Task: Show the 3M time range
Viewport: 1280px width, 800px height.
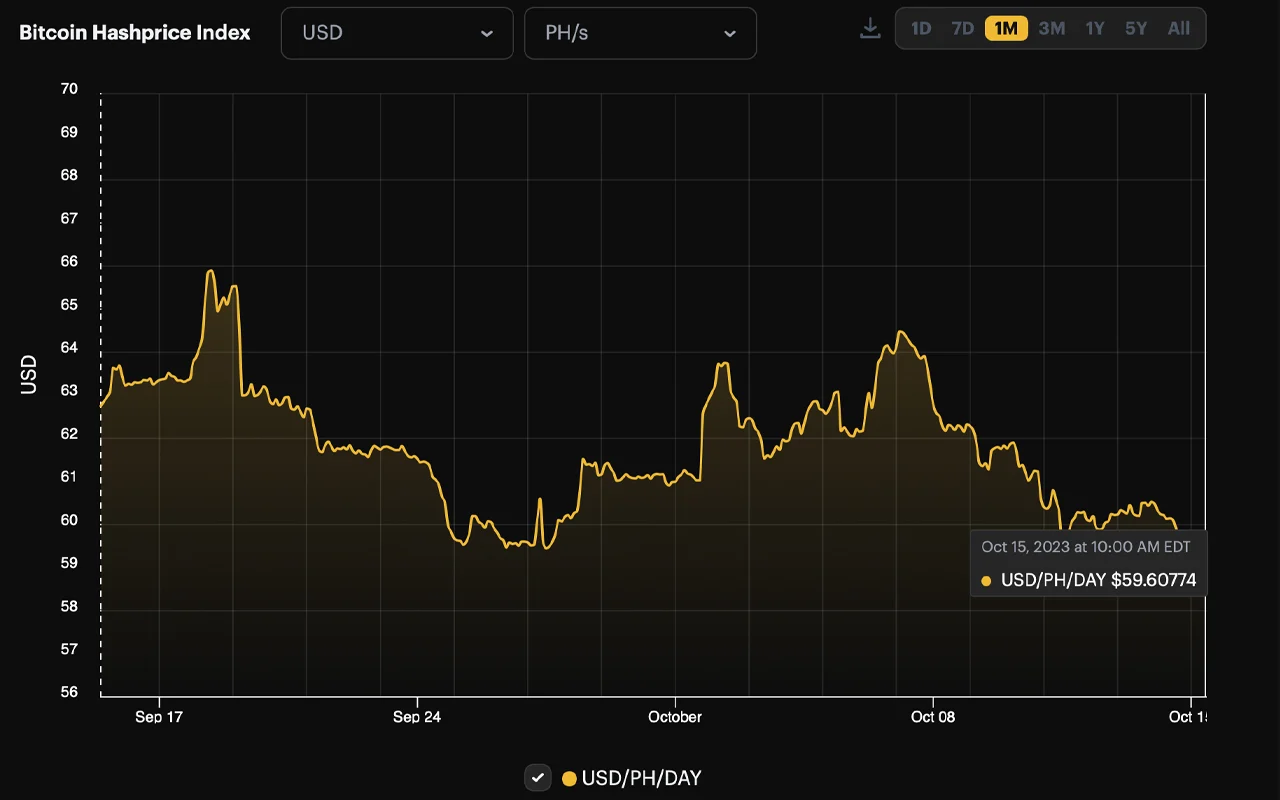Action: tap(1051, 29)
